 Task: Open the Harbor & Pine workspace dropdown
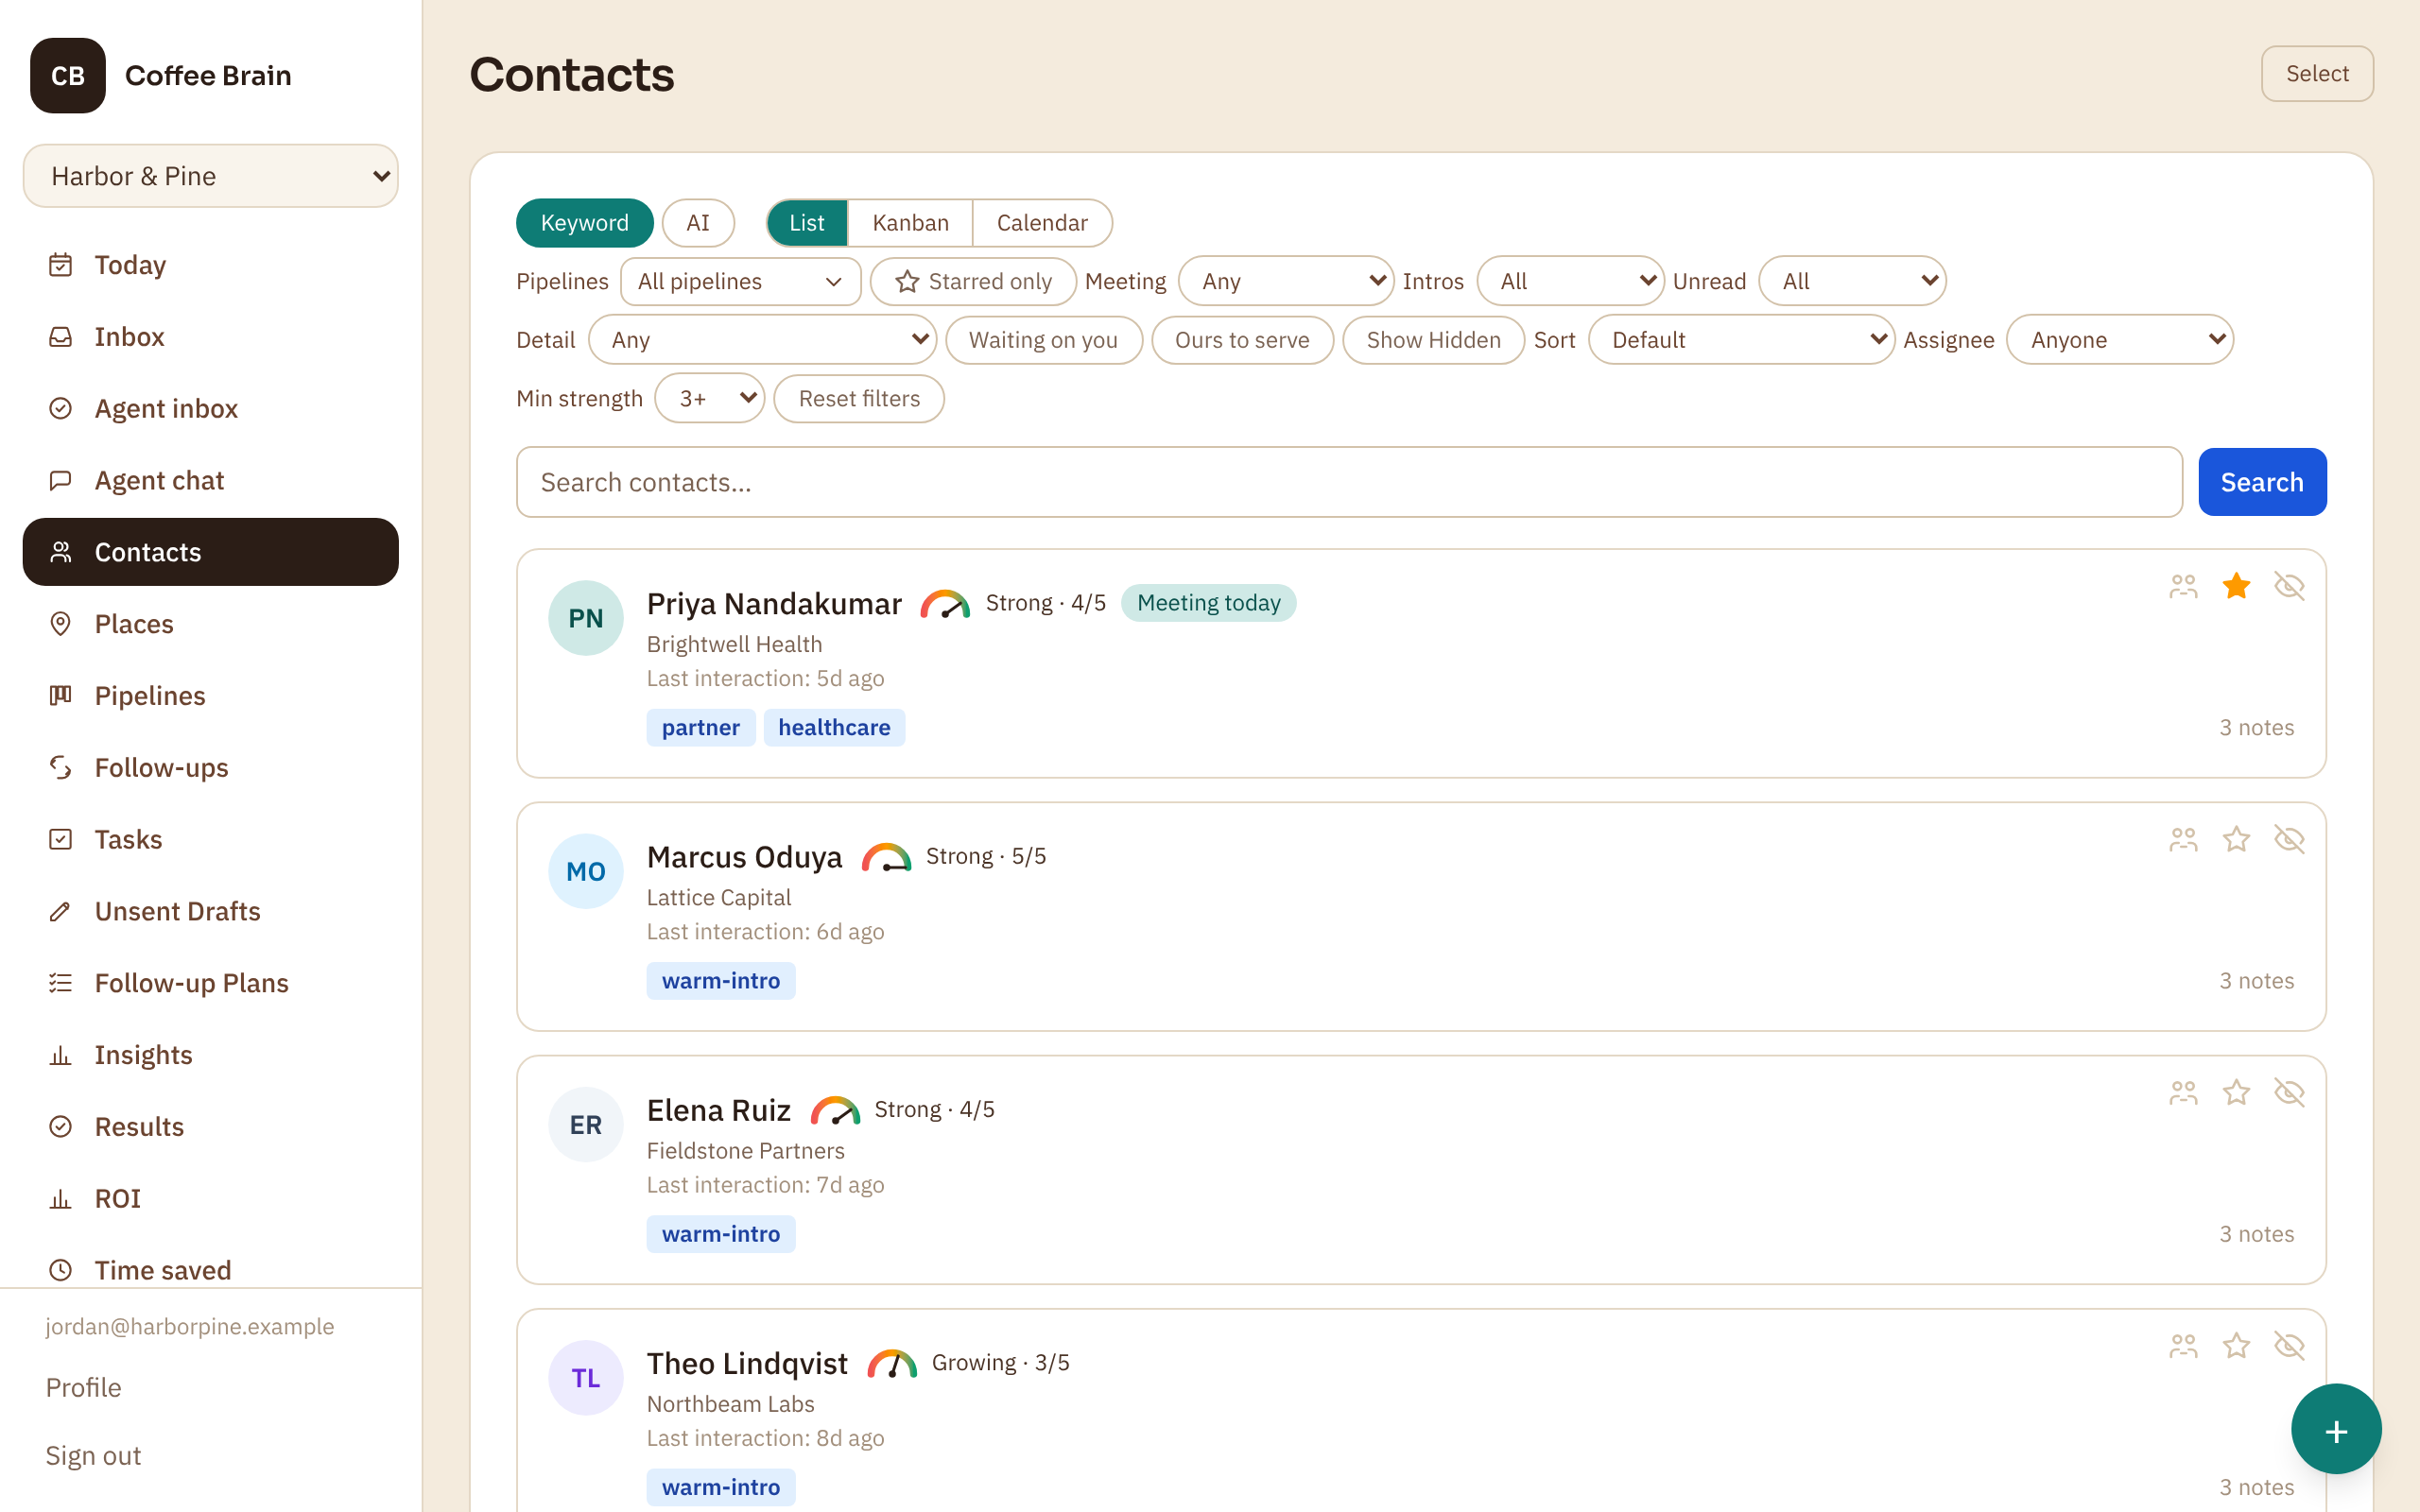pyautogui.click(x=211, y=176)
